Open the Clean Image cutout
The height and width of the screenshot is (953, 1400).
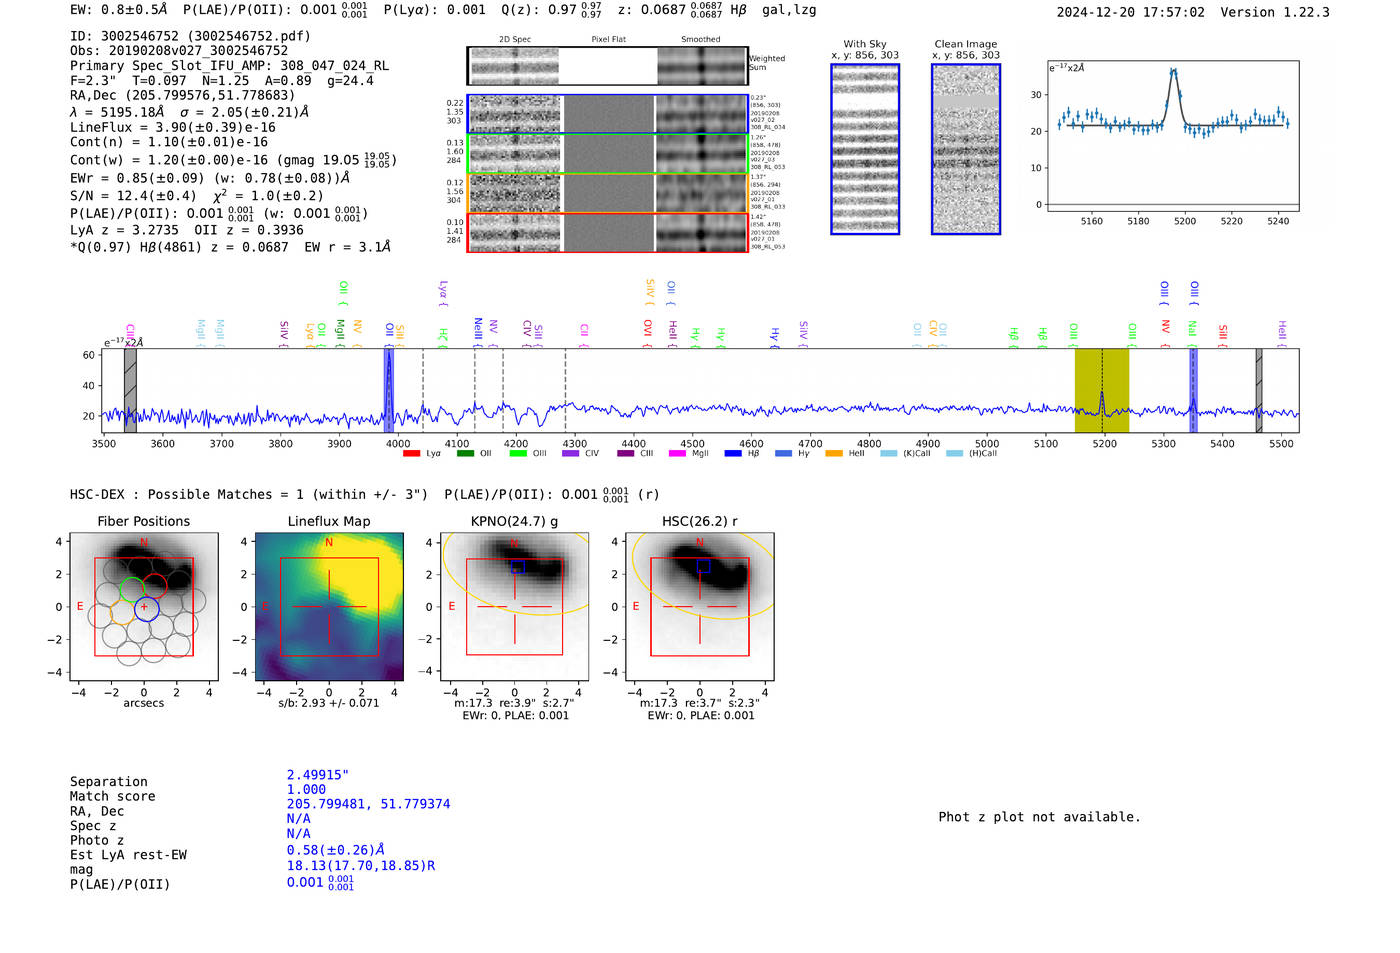(x=966, y=149)
